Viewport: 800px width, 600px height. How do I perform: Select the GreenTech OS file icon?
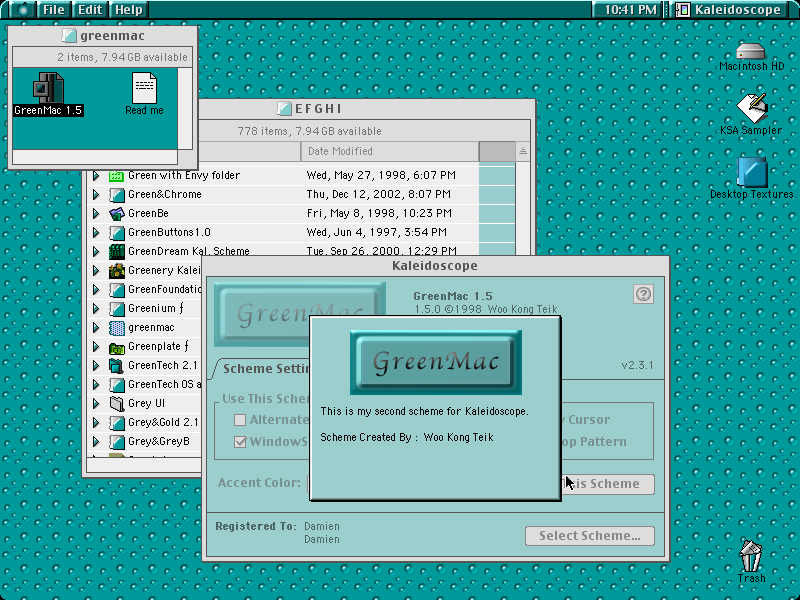coord(117,385)
